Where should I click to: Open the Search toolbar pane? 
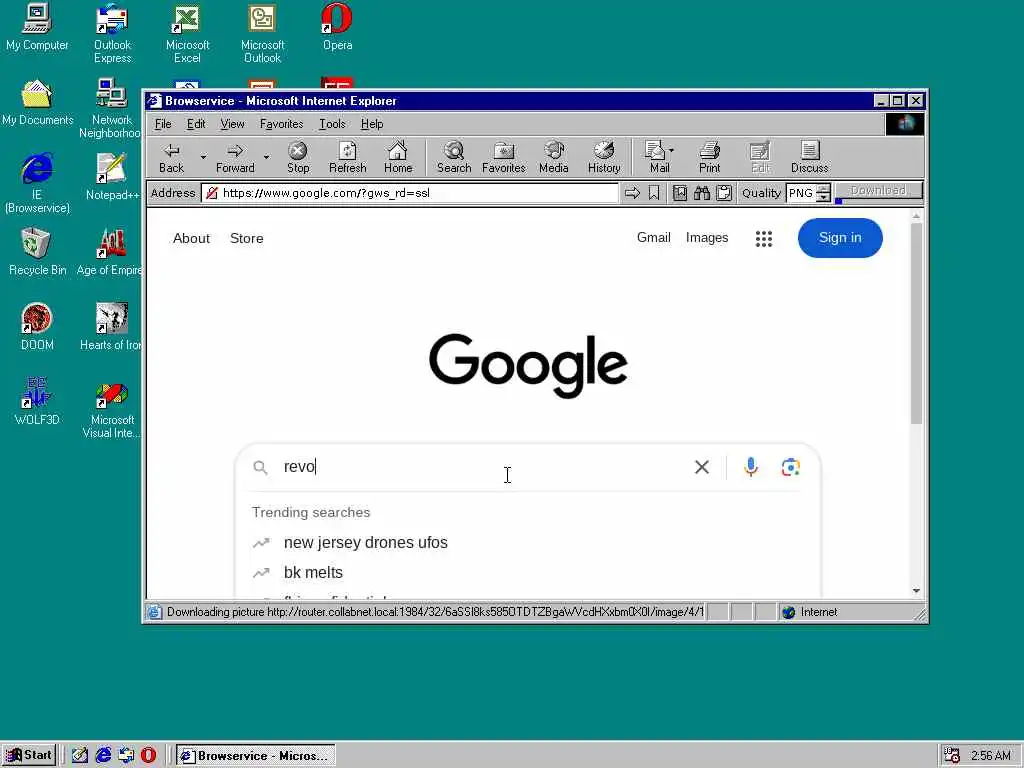[454, 157]
